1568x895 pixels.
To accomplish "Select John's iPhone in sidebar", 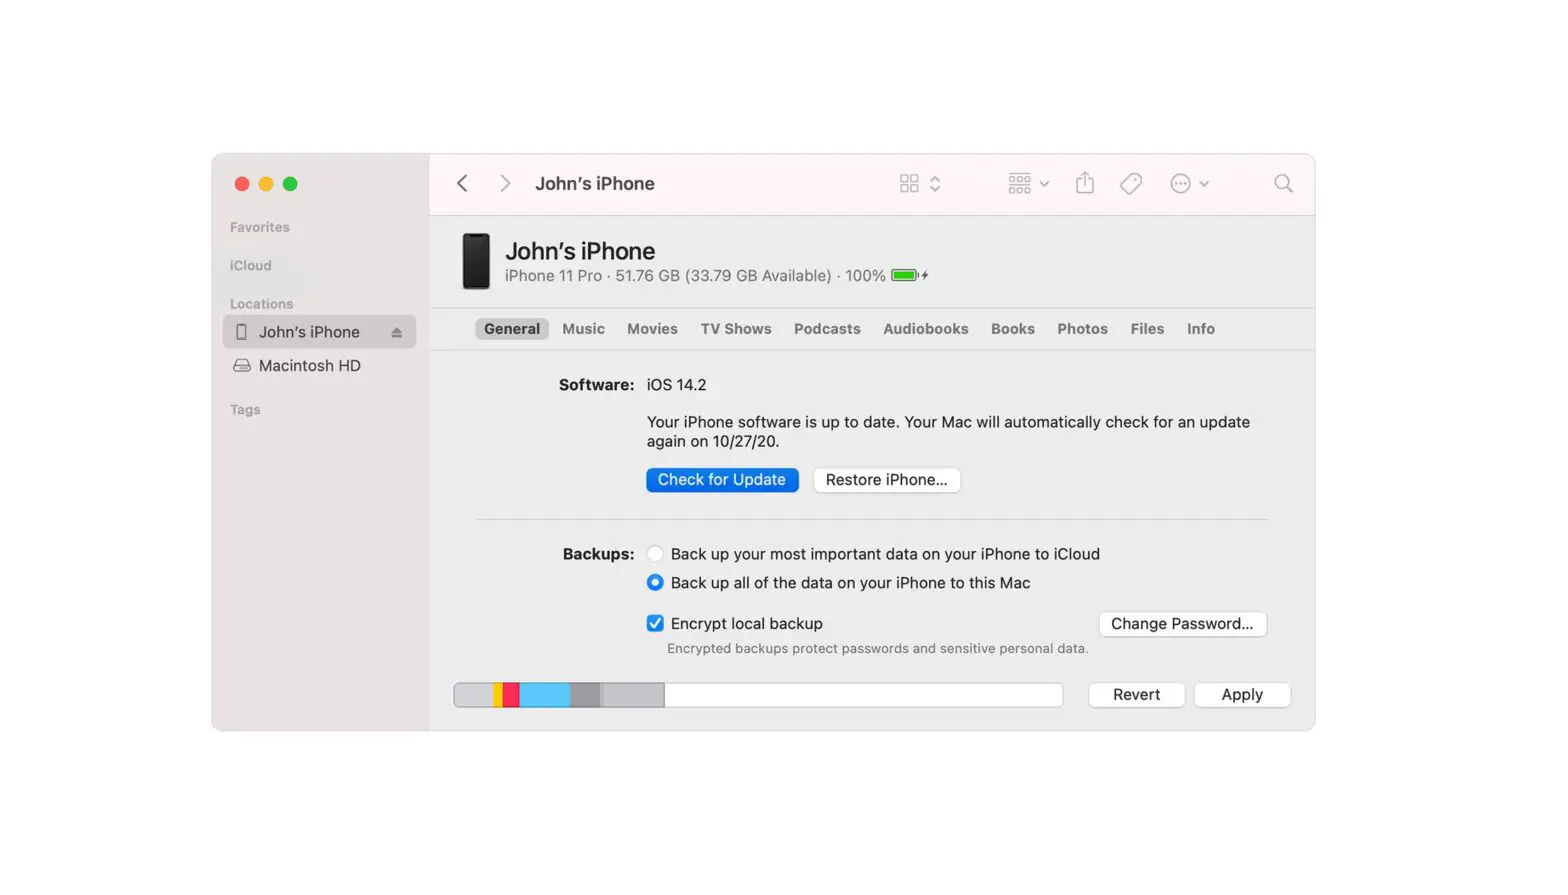I will pyautogui.click(x=319, y=332).
